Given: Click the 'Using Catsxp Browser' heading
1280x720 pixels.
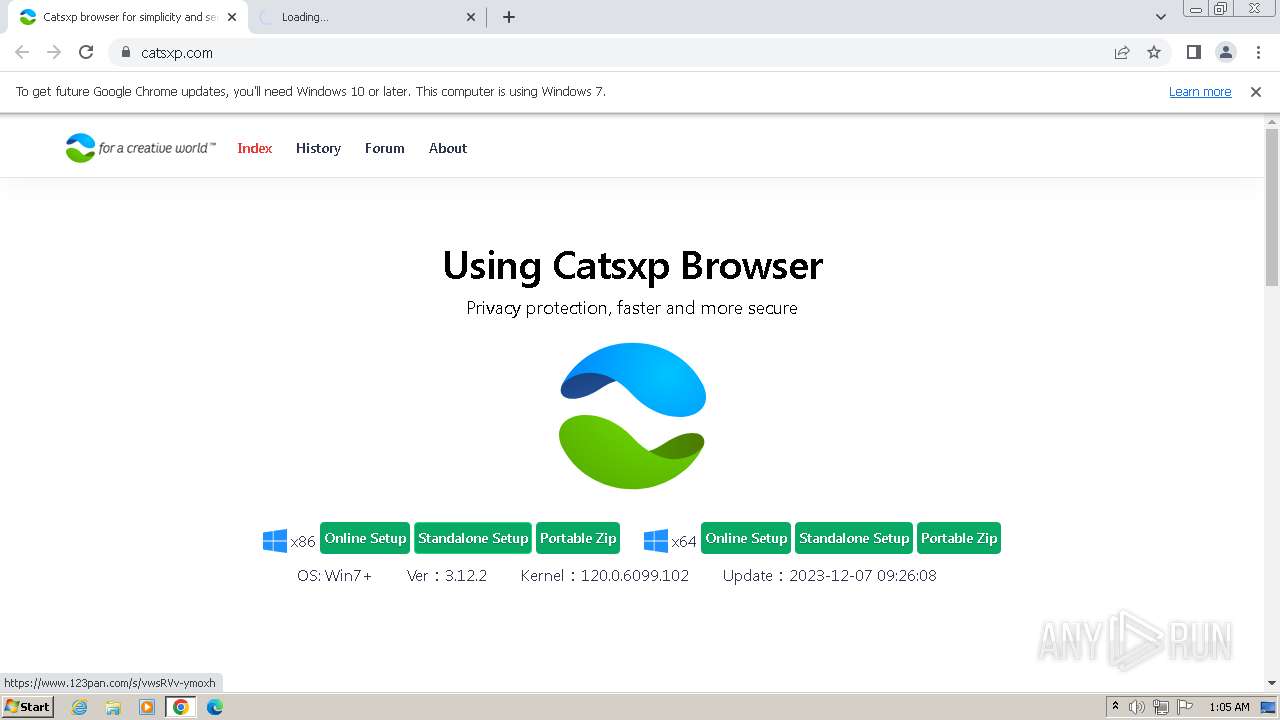Looking at the screenshot, I should (x=632, y=266).
